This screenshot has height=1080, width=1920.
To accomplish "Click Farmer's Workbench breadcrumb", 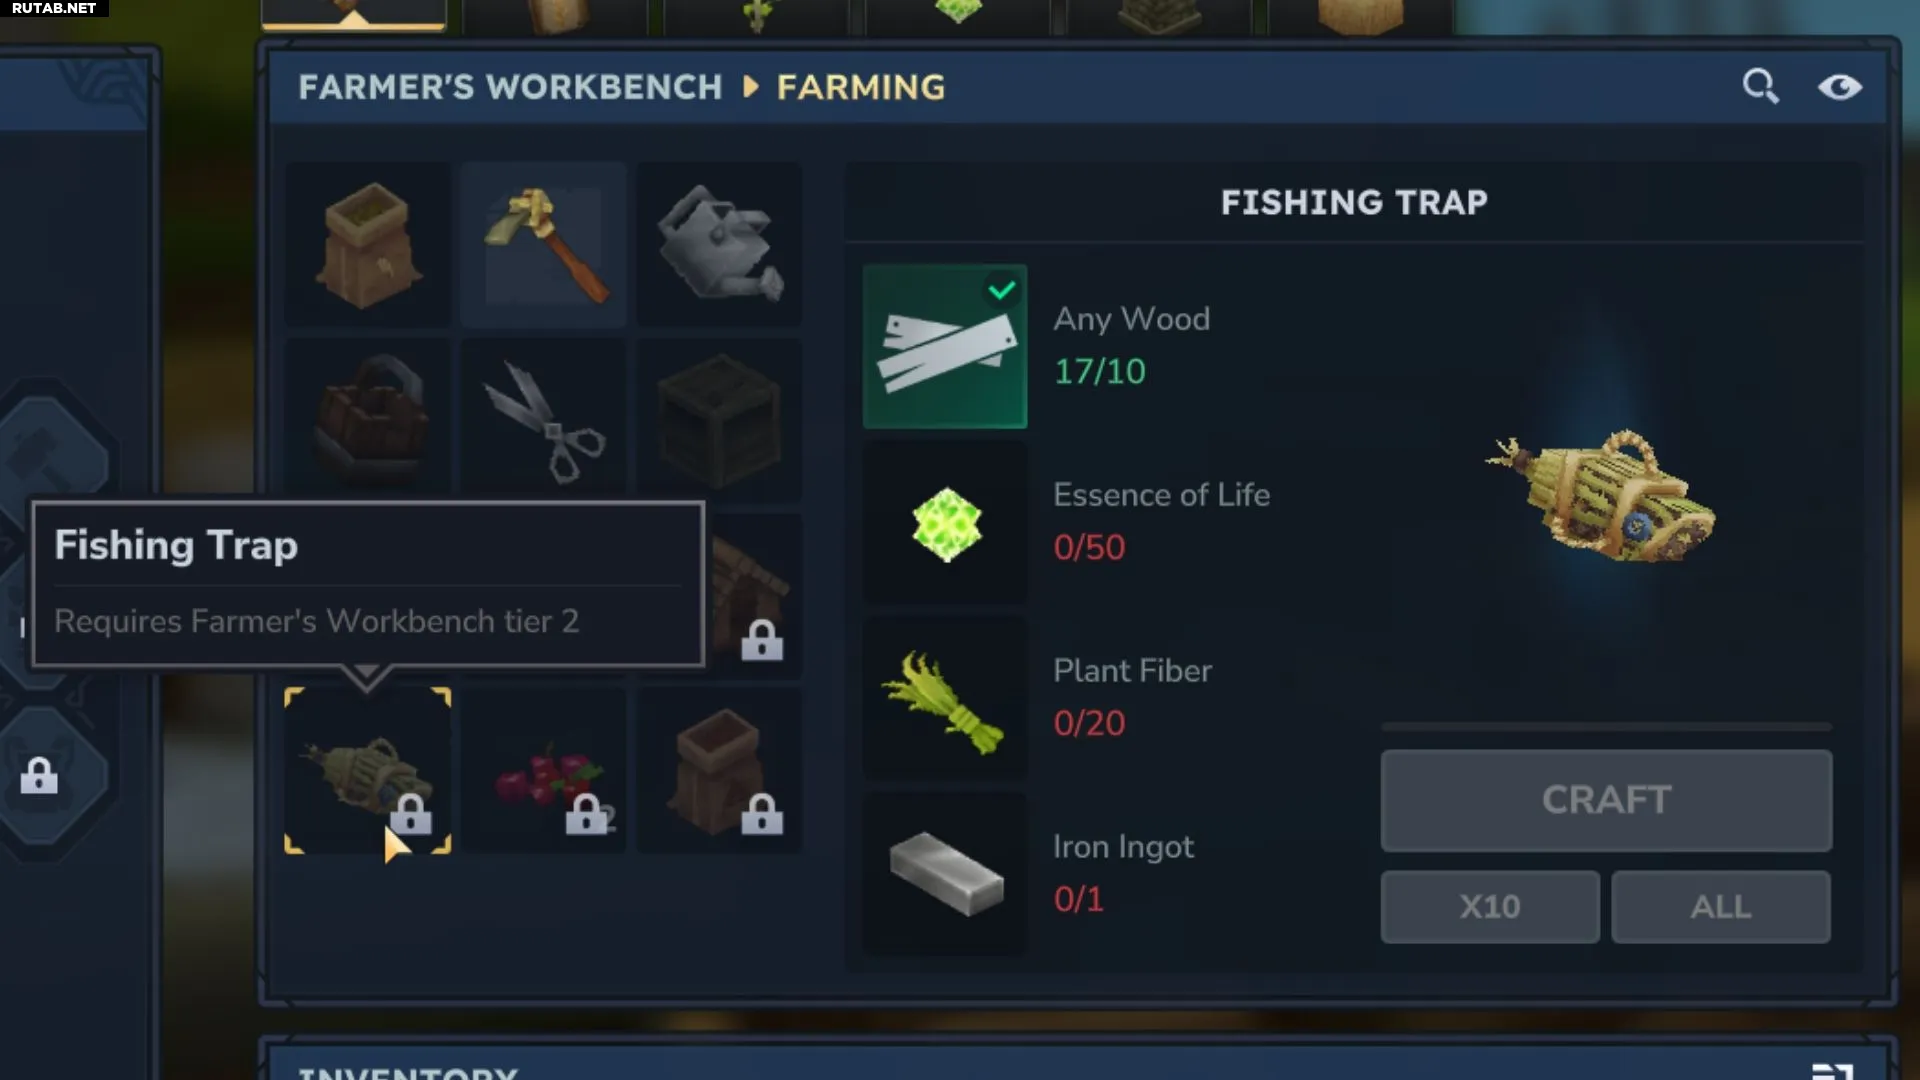I will pos(510,87).
